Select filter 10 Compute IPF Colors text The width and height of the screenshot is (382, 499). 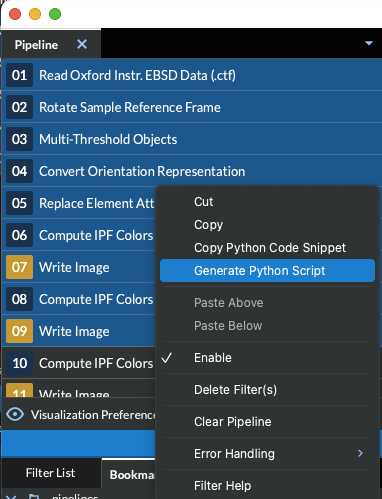(x=96, y=363)
